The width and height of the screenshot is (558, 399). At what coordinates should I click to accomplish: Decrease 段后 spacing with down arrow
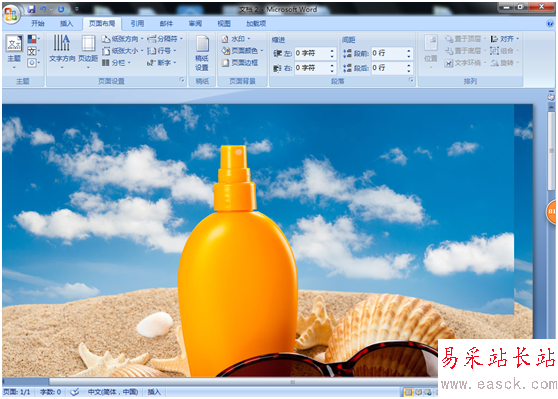click(409, 70)
